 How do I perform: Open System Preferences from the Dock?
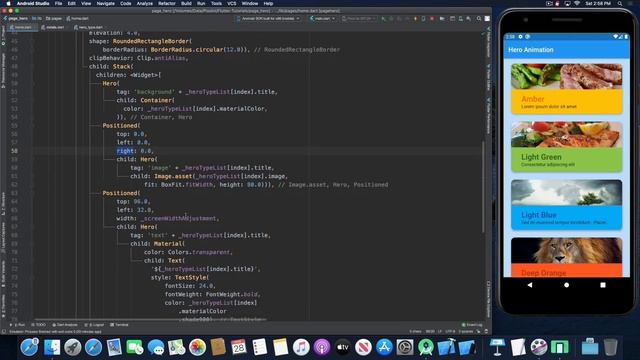[x=405, y=347]
